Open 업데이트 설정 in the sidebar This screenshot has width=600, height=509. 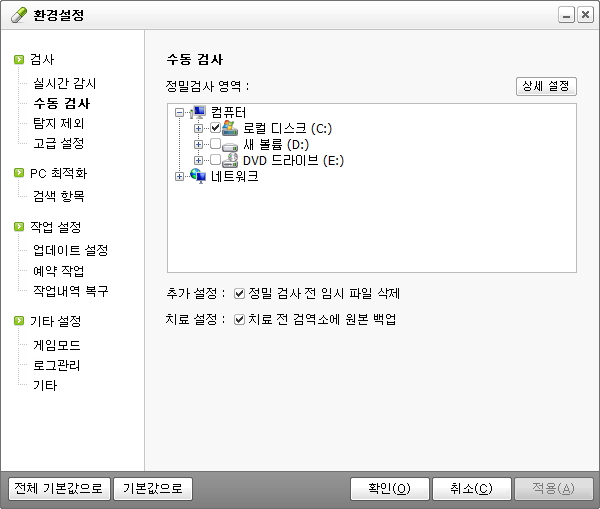[70, 250]
